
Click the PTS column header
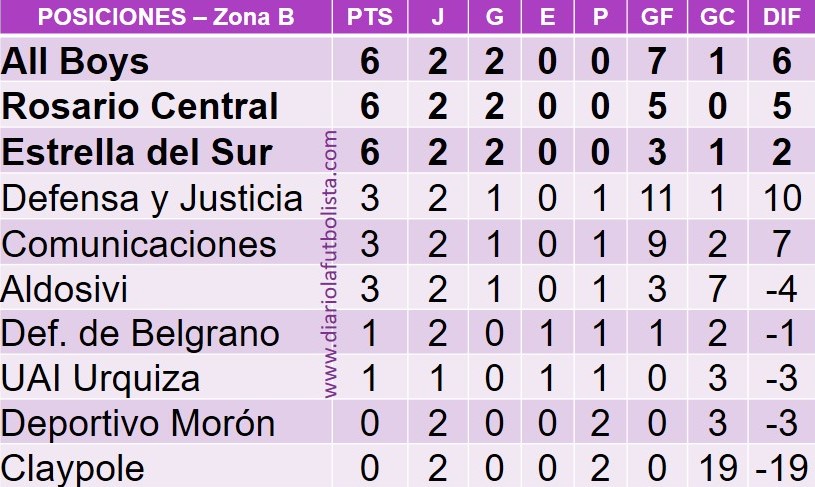tap(370, 17)
